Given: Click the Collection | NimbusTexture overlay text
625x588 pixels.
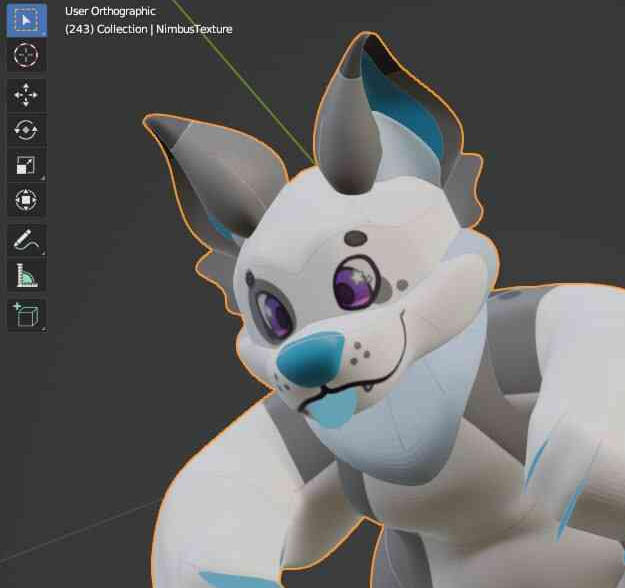Looking at the screenshot, I should pos(148,29).
